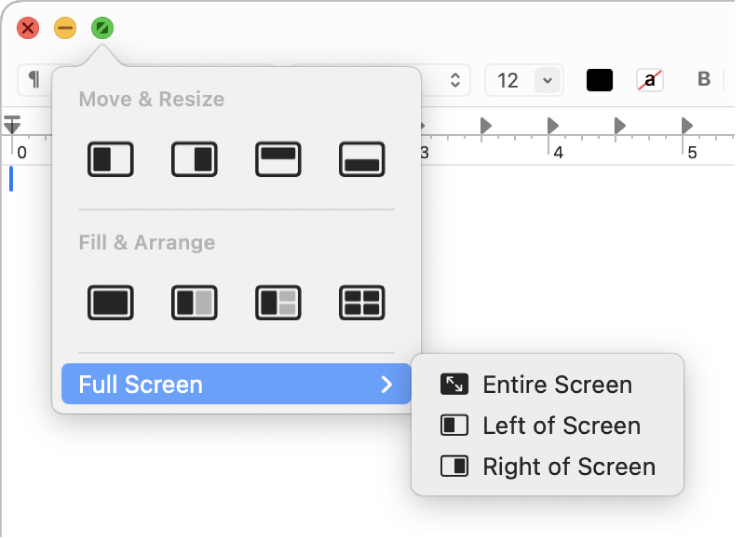Fill the screen with the window icon
Viewport: 738px width, 538px height.
coord(111,302)
